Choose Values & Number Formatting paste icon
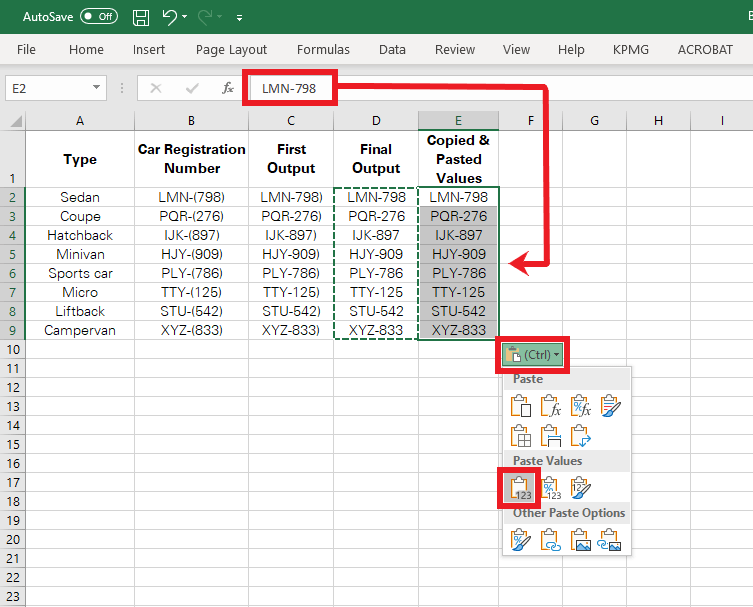753x607 pixels. coord(550,488)
